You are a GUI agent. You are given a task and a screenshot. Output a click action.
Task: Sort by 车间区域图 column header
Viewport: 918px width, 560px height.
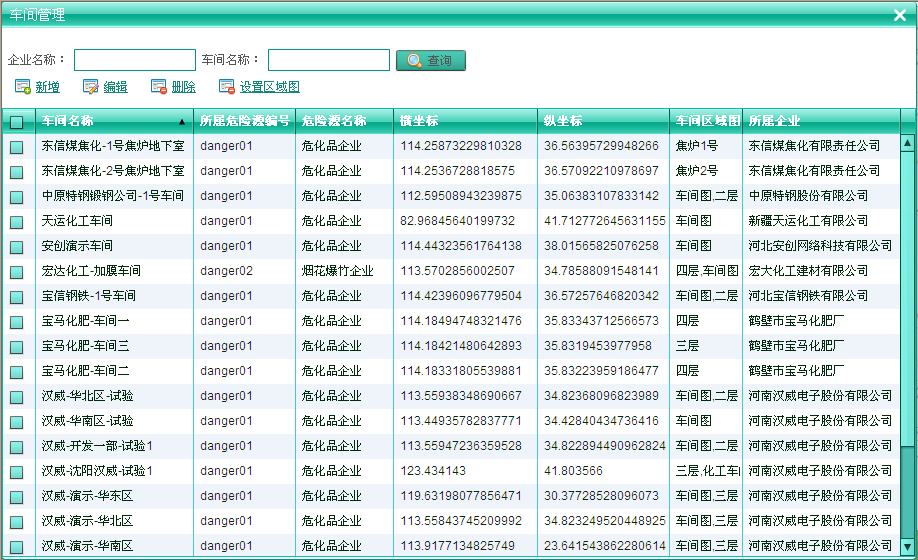pos(706,121)
